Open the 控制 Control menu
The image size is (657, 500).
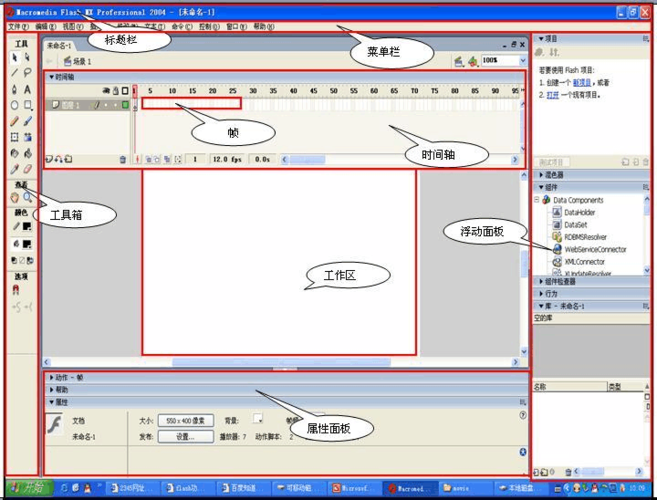pyautogui.click(x=209, y=26)
